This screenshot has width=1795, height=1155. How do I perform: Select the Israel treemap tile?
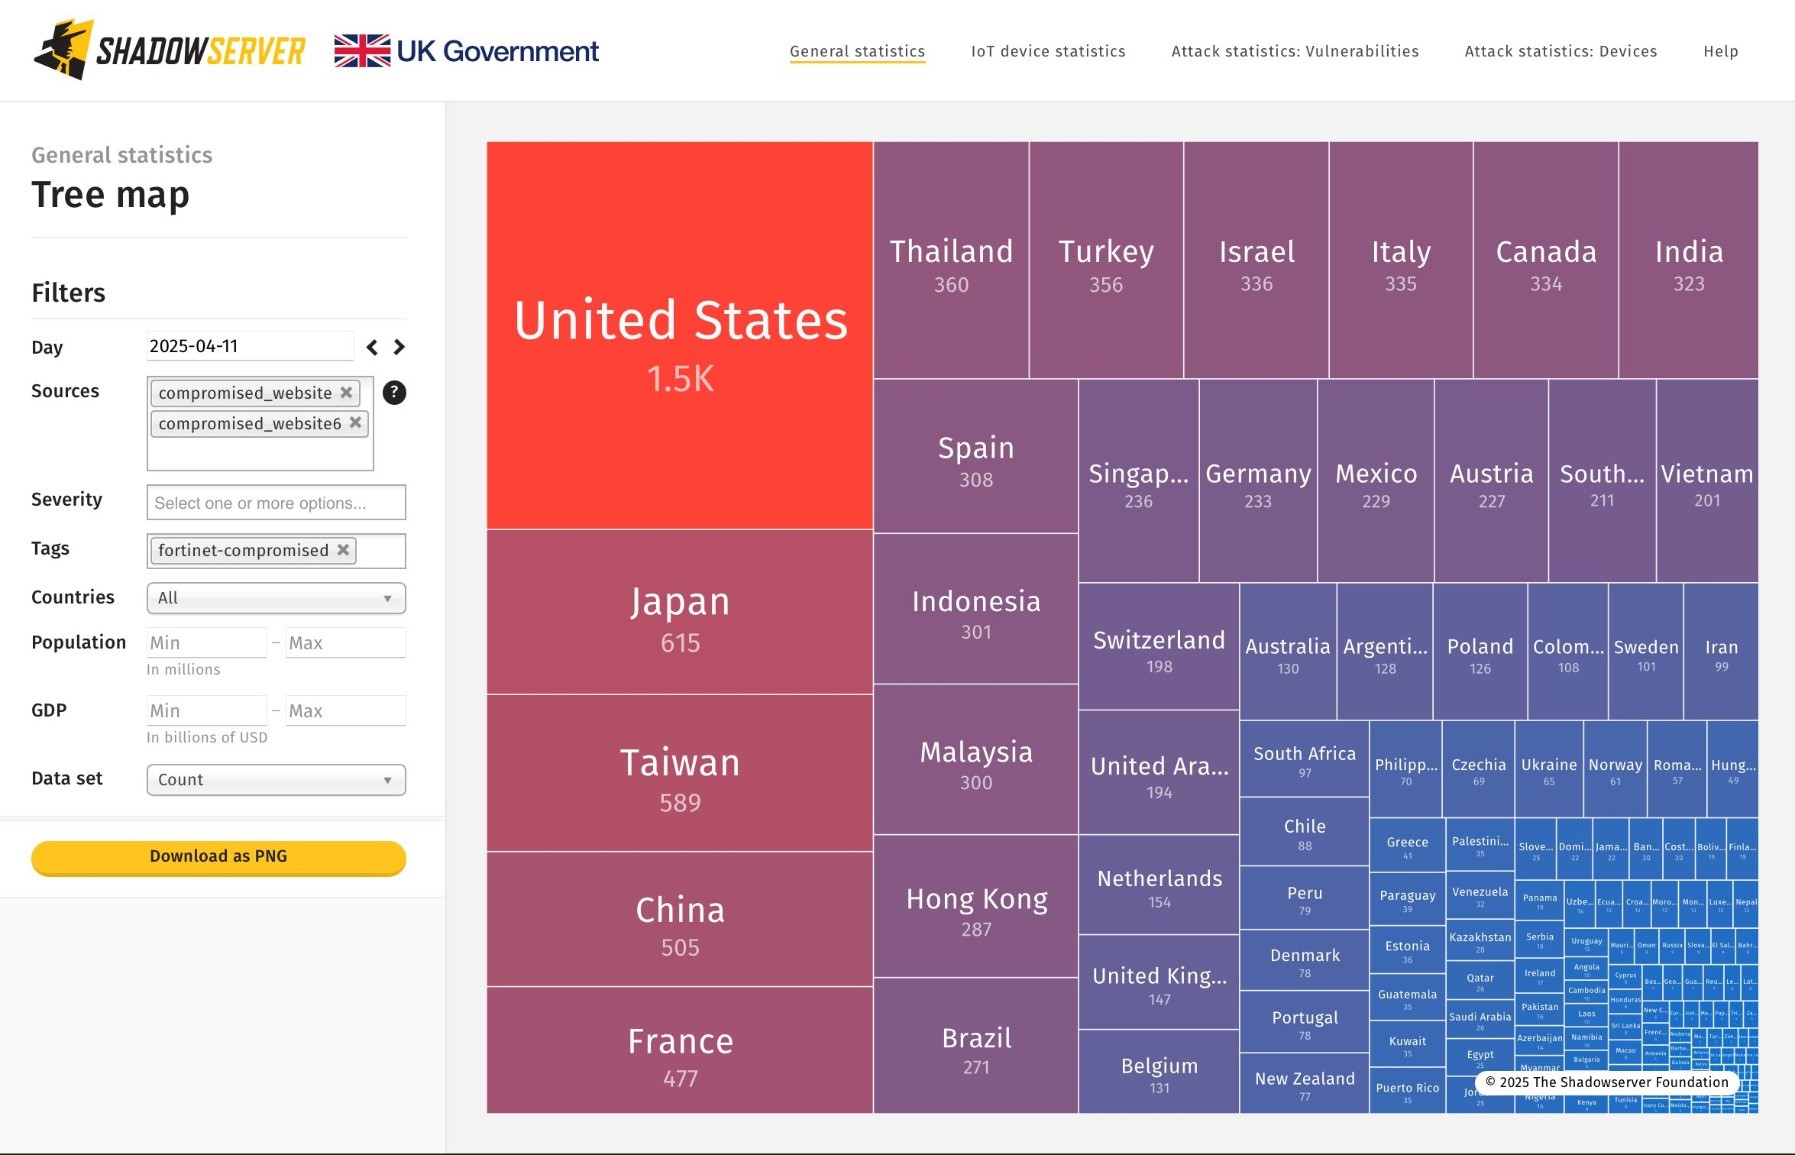point(1256,260)
